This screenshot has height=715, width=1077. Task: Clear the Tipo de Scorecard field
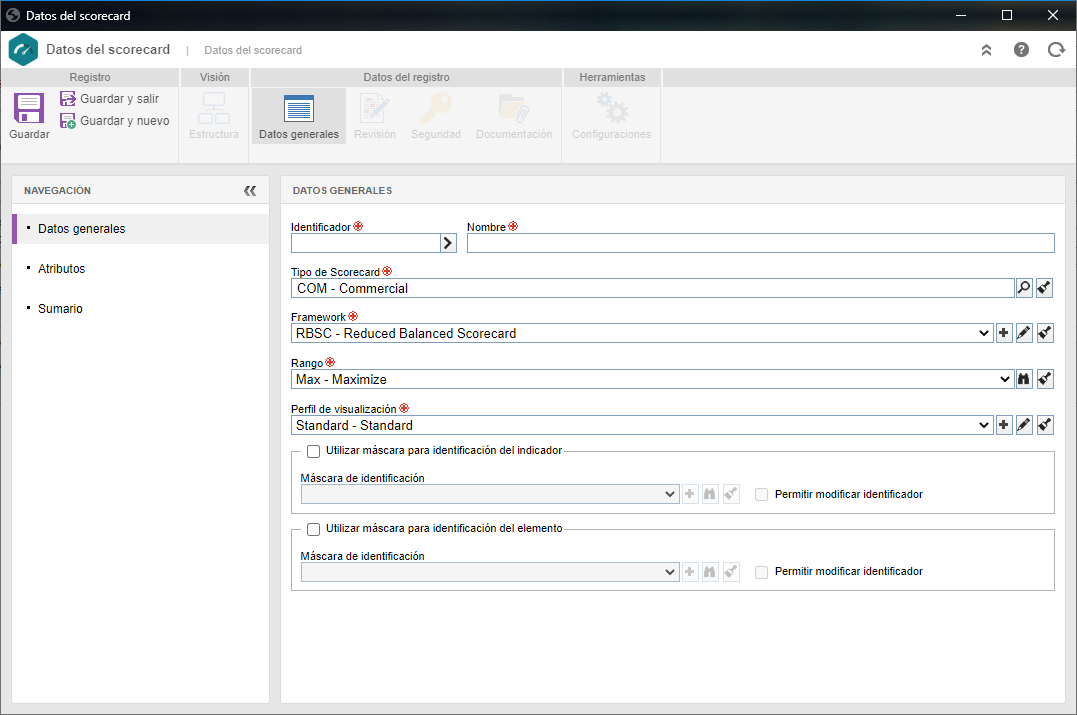1045,288
